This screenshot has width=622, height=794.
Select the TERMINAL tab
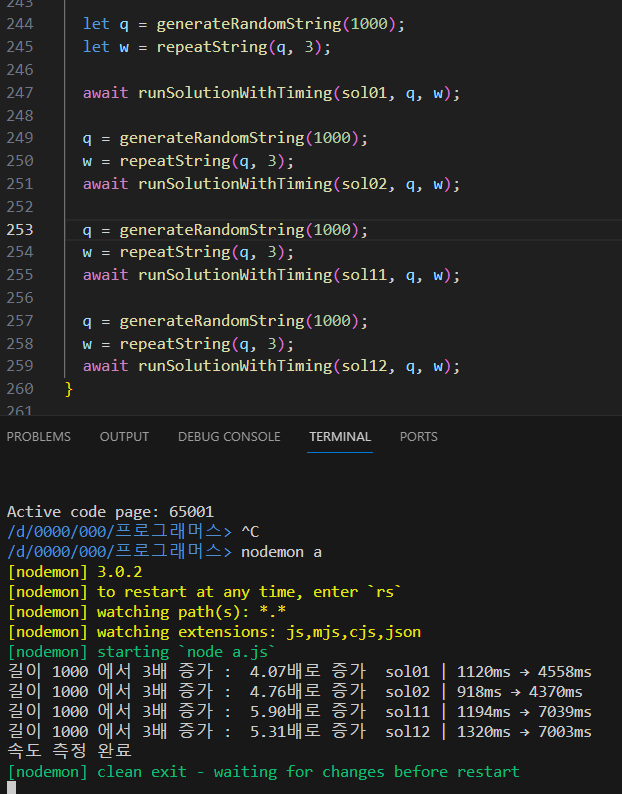pos(340,436)
